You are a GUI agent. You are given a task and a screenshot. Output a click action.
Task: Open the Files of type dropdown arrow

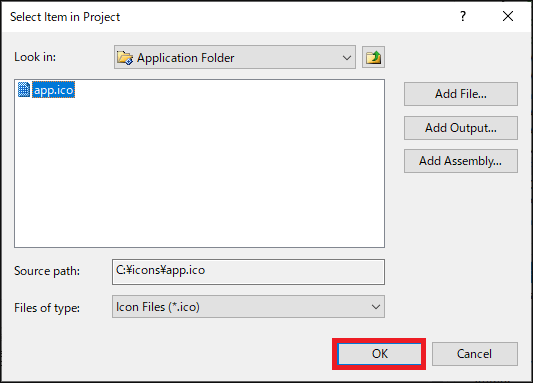point(376,307)
